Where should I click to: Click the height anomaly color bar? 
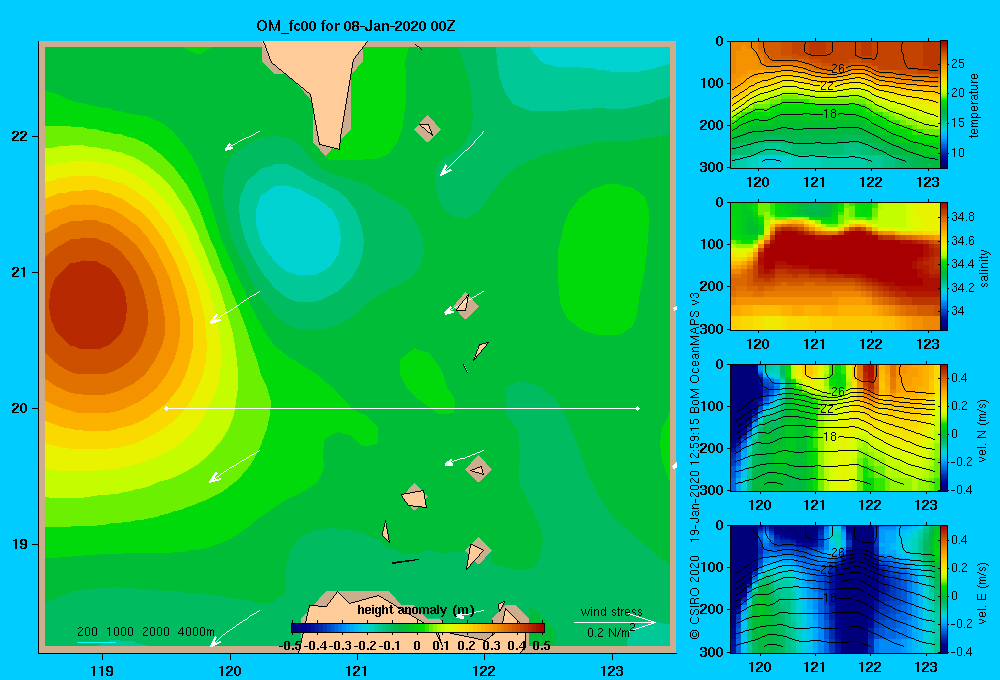click(418, 628)
